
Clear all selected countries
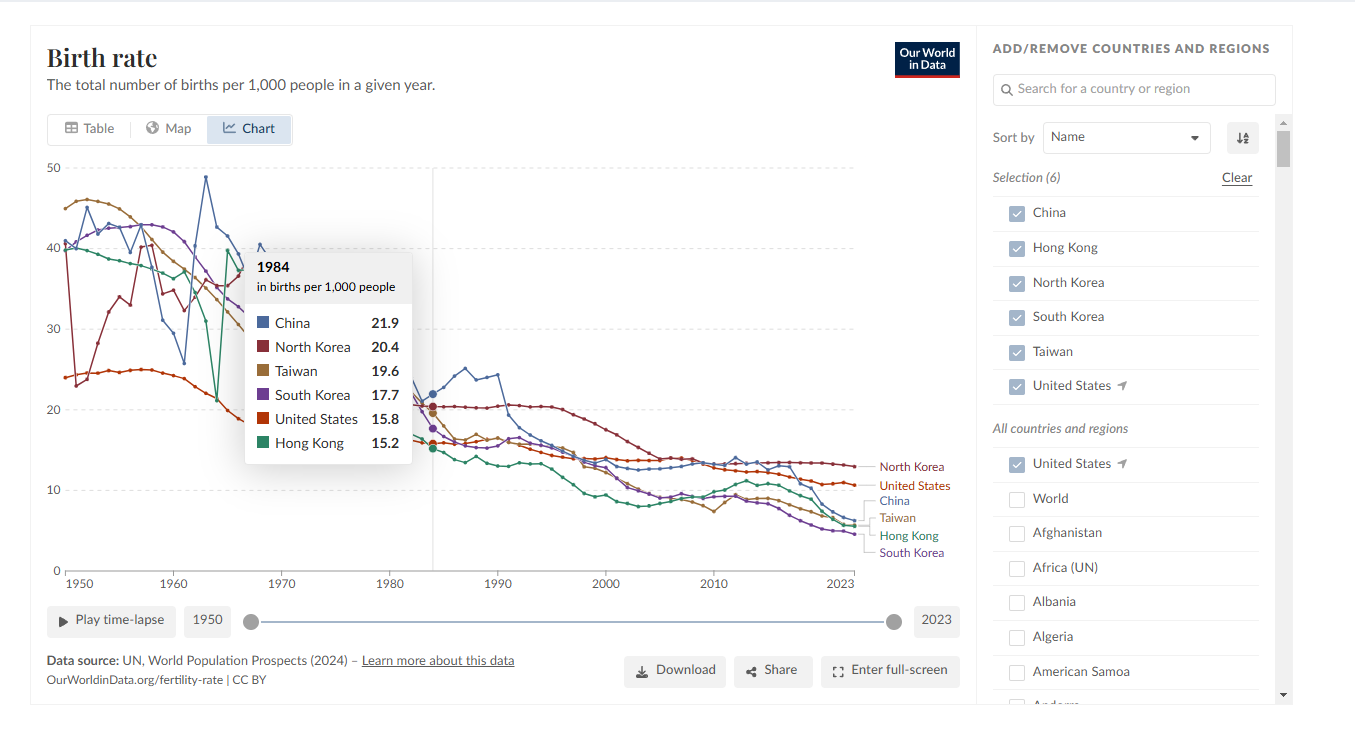click(x=1237, y=178)
